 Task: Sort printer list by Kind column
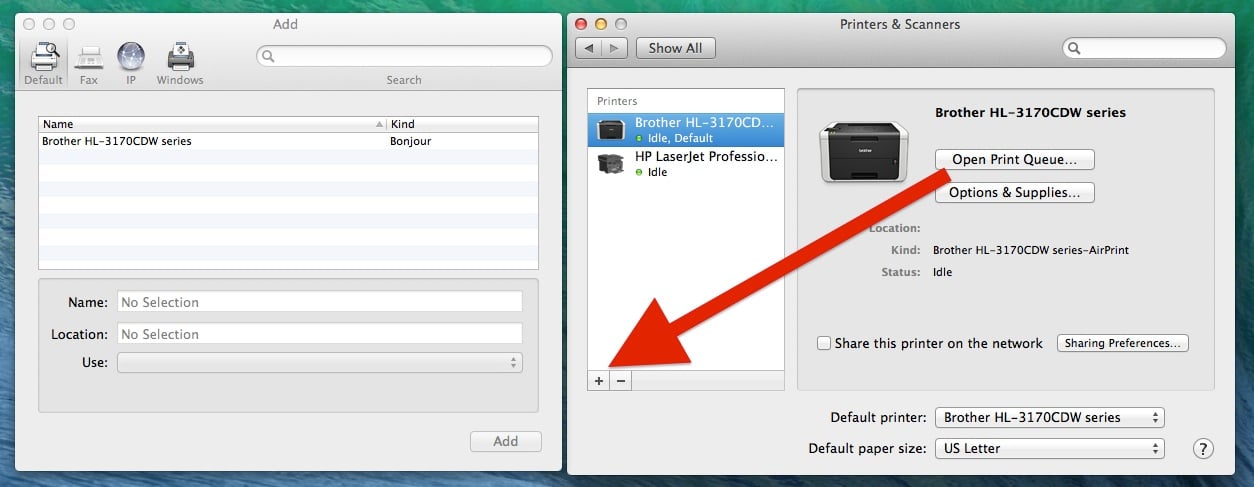[x=463, y=124]
